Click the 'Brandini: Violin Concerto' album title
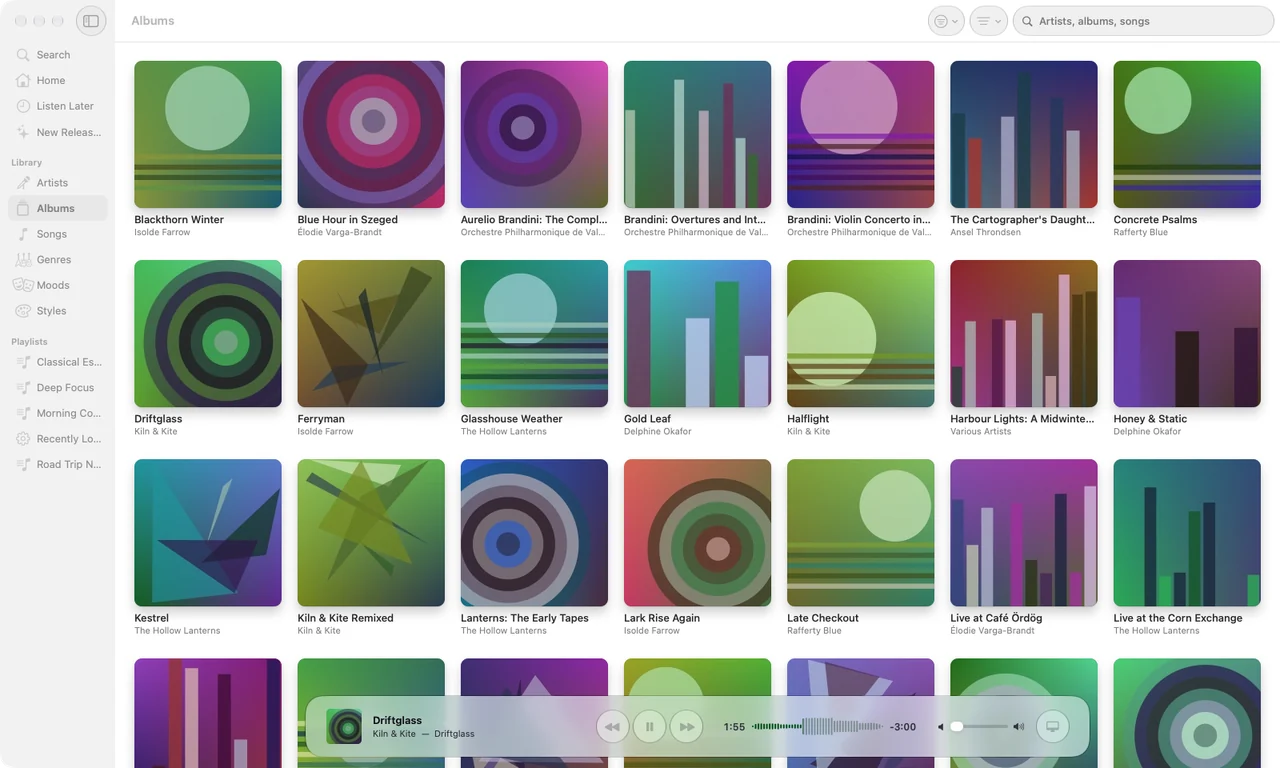This screenshot has height=768, width=1280. [859, 220]
